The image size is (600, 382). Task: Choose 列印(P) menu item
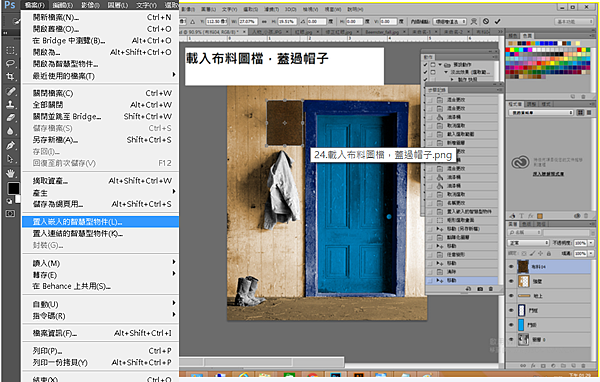pos(101,351)
